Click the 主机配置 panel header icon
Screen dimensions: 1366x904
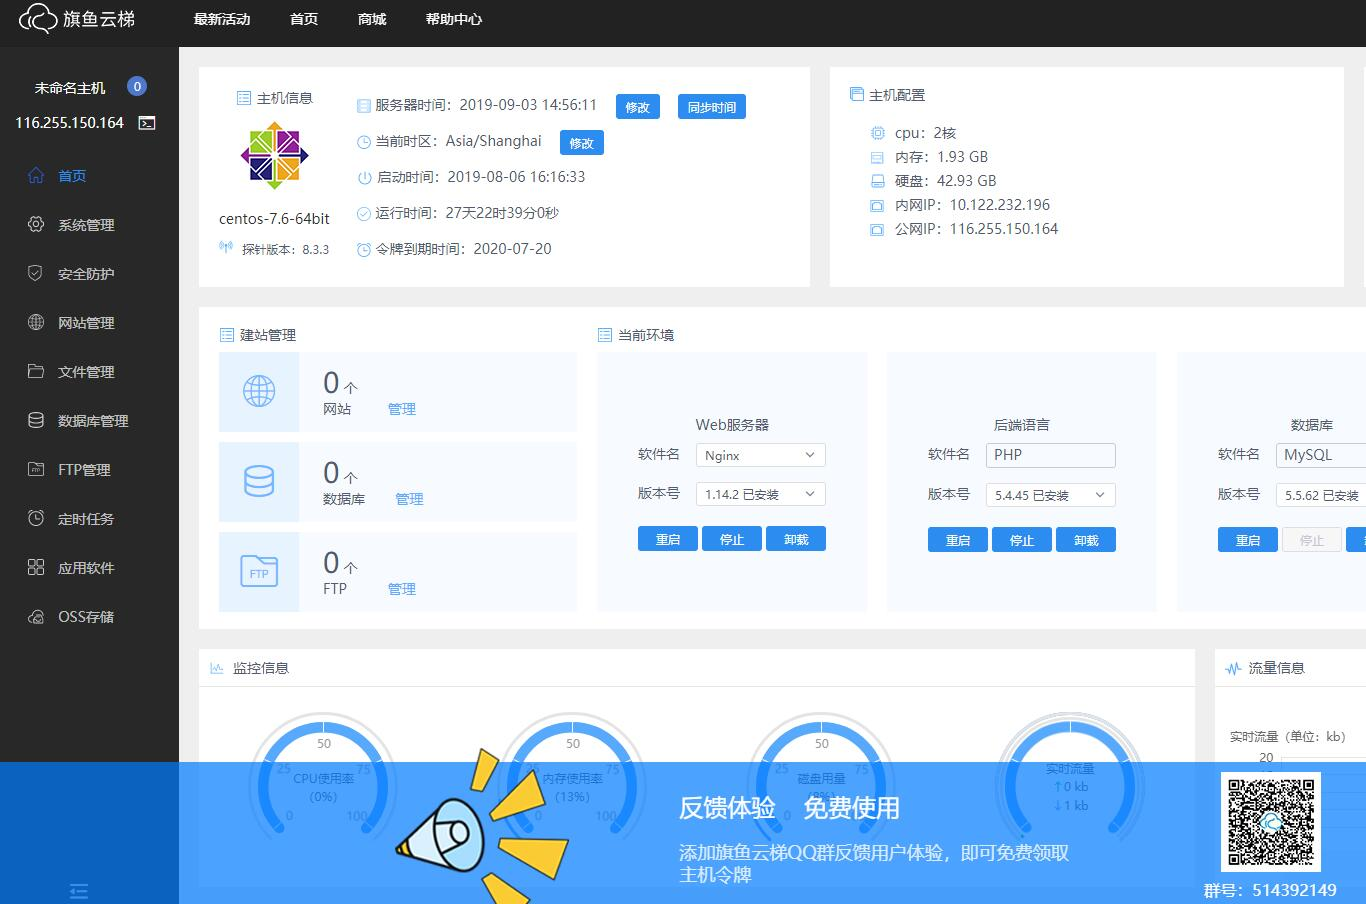point(856,94)
